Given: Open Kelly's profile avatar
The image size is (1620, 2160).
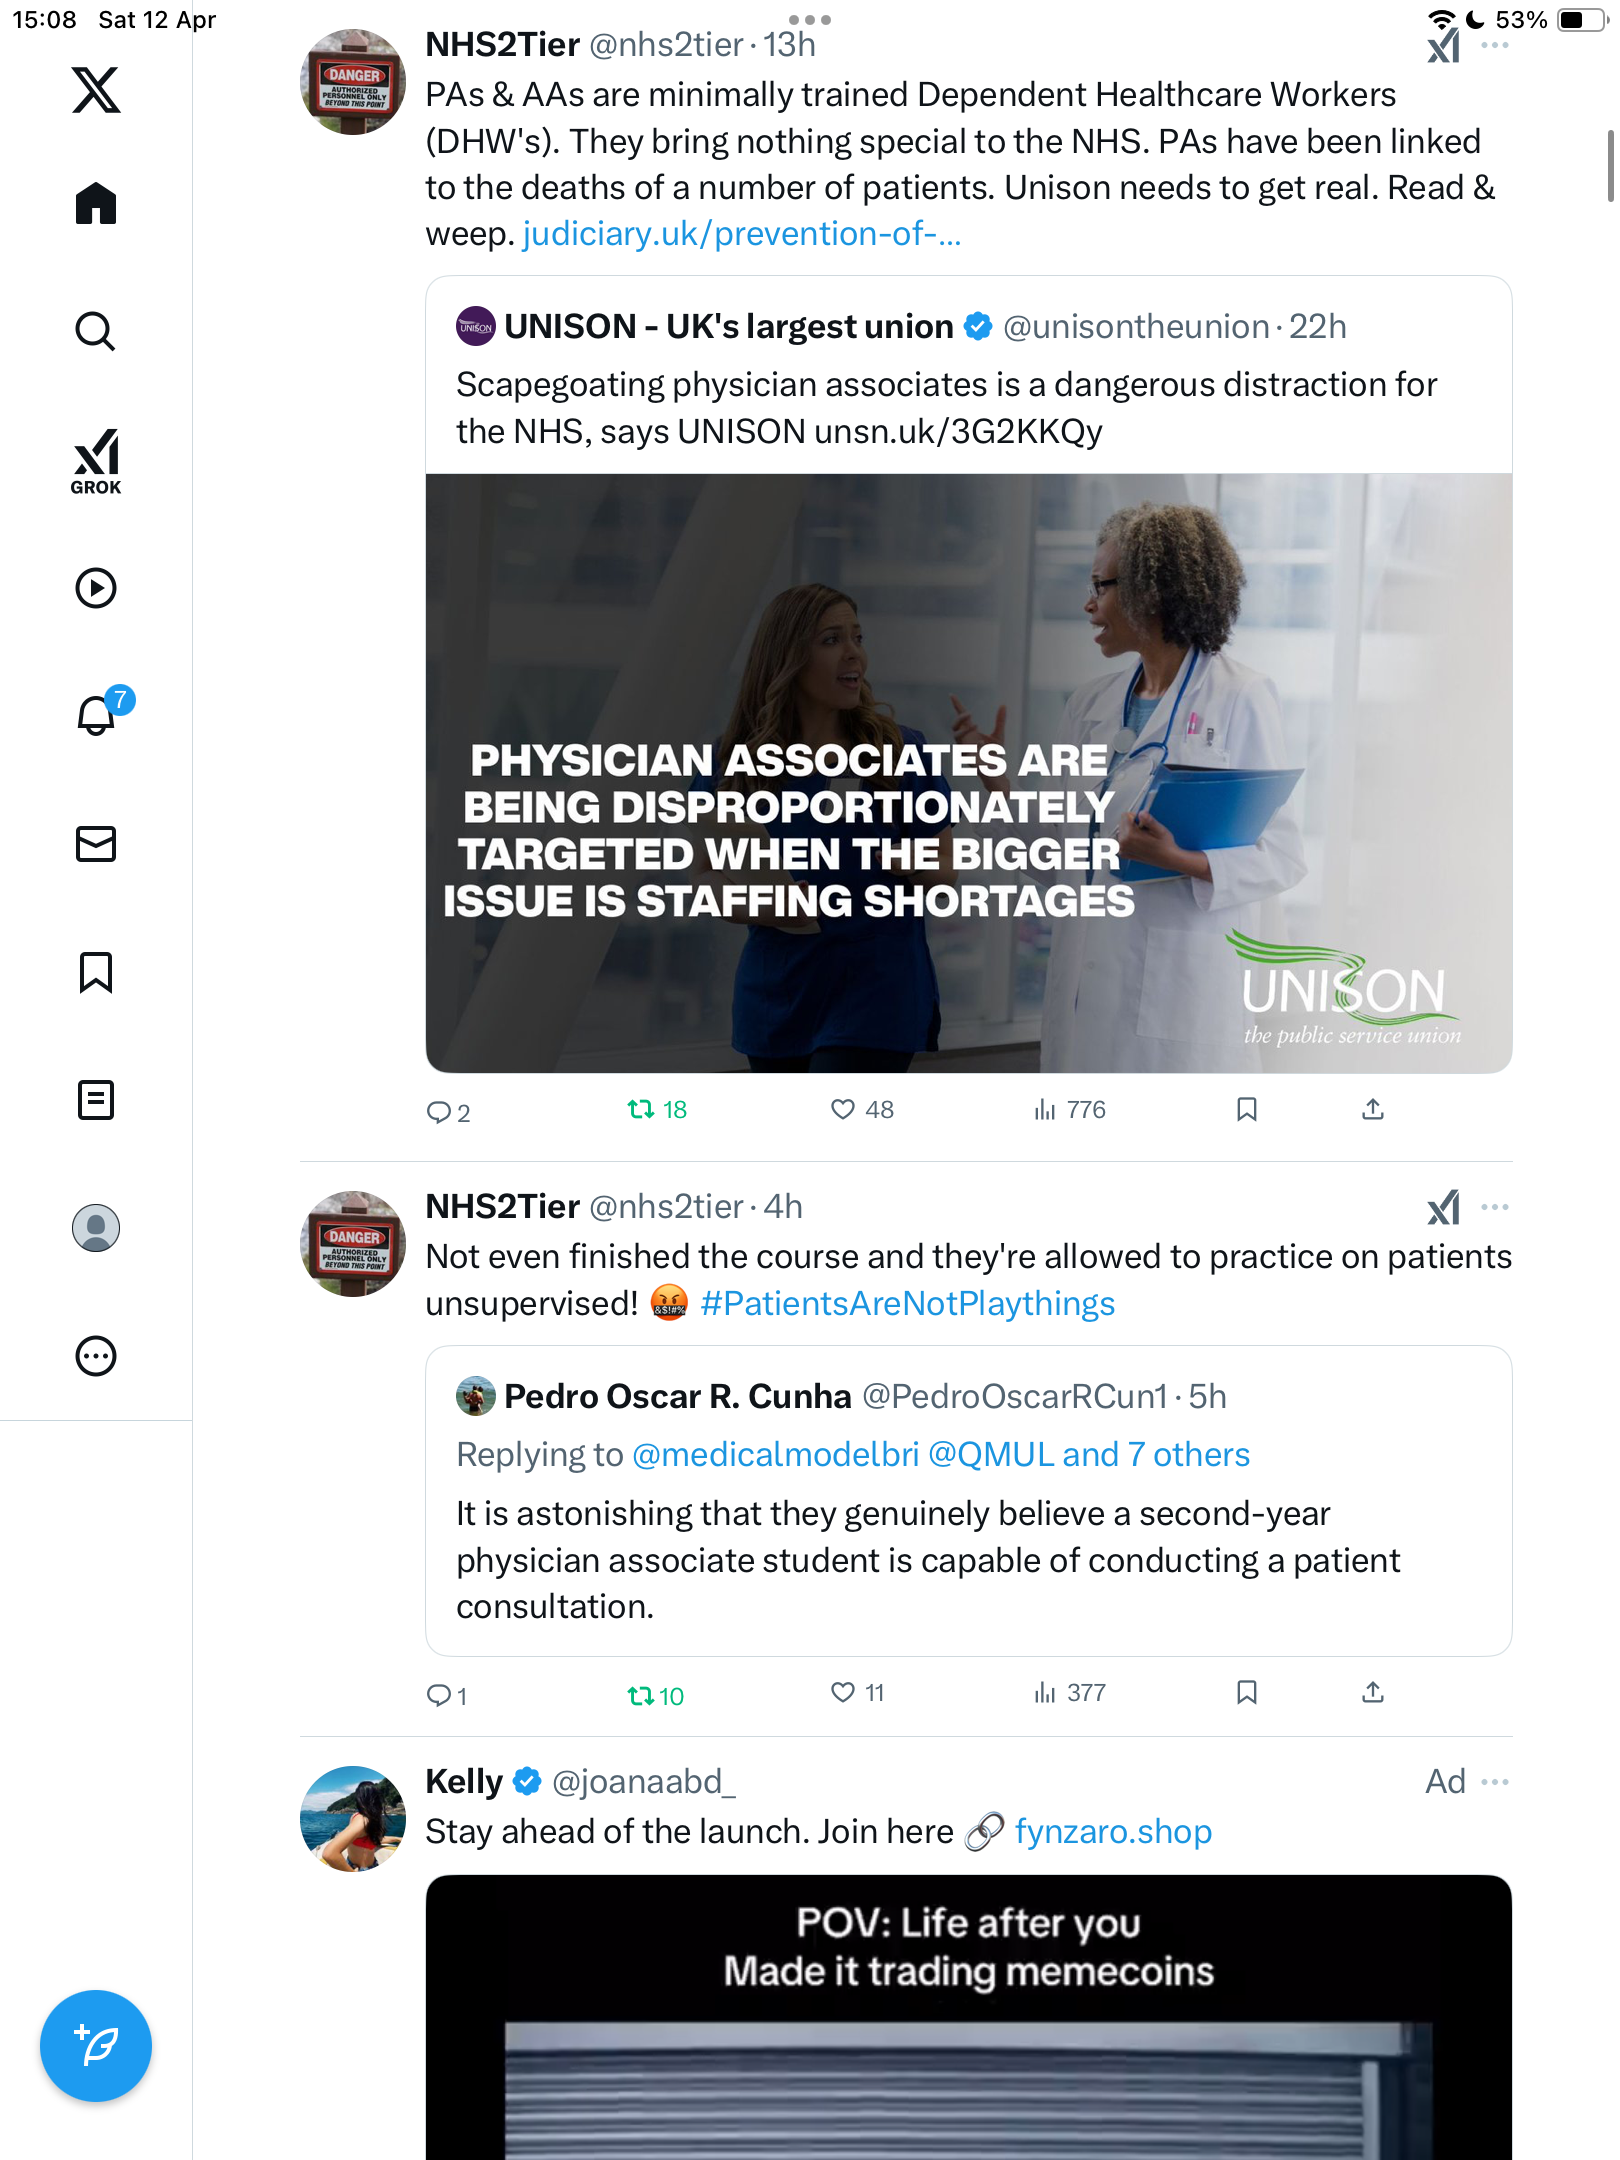Looking at the screenshot, I should click(x=353, y=1819).
